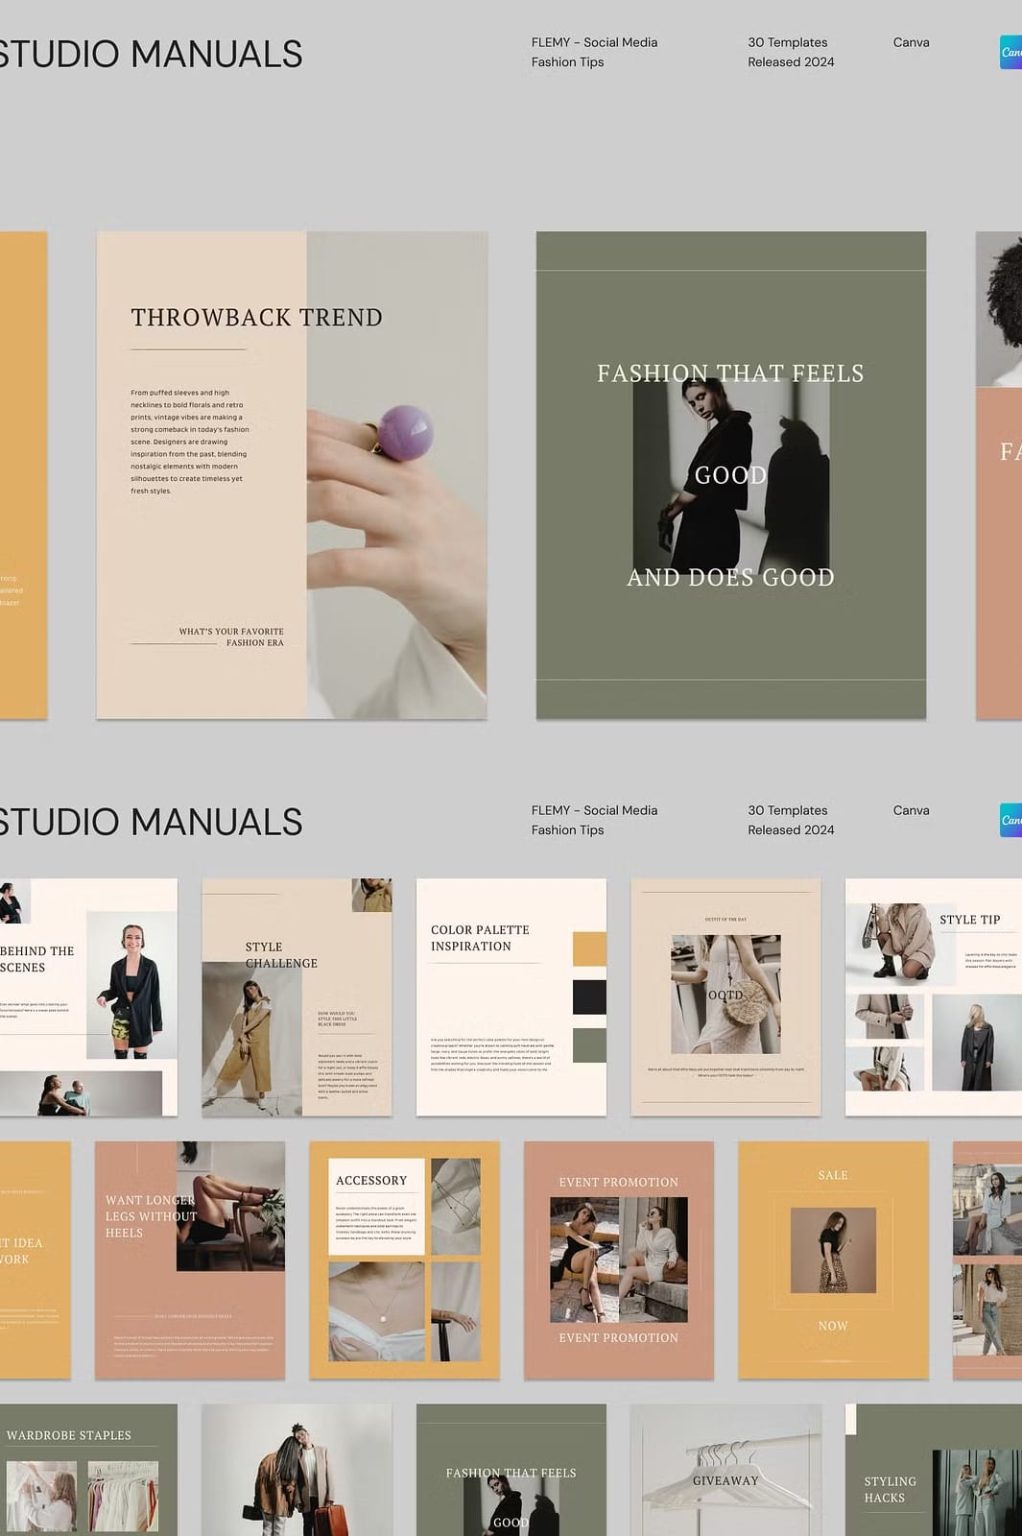The image size is (1022, 1536).
Task: Open the OOTD outfit template
Action: (726, 997)
